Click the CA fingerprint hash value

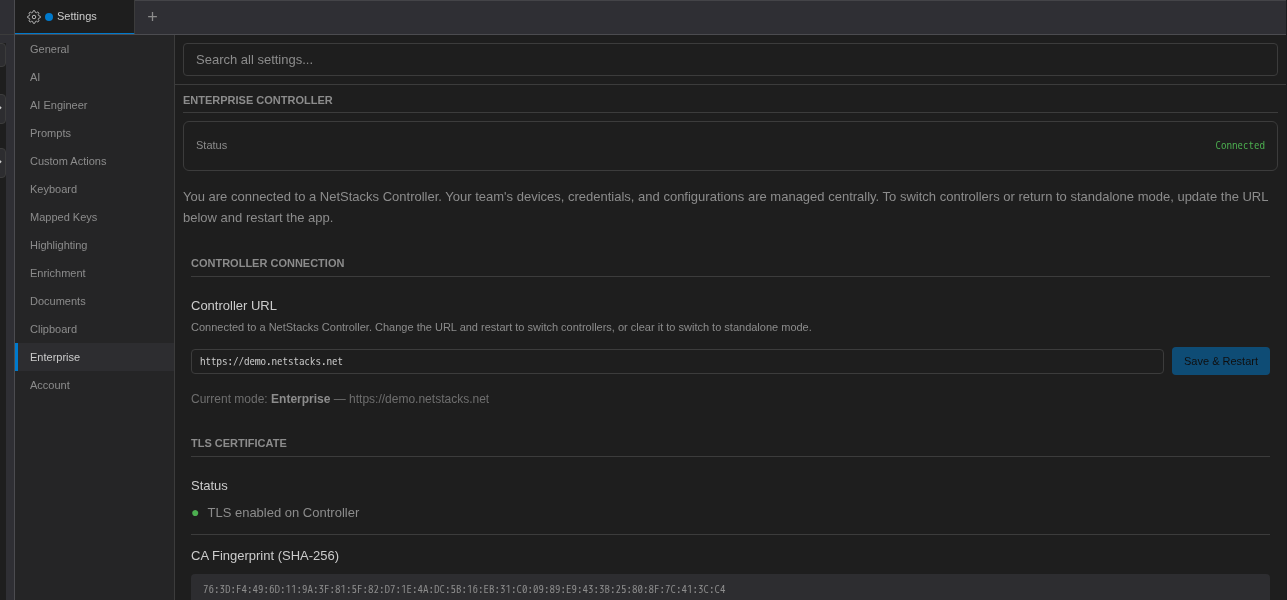click(464, 590)
